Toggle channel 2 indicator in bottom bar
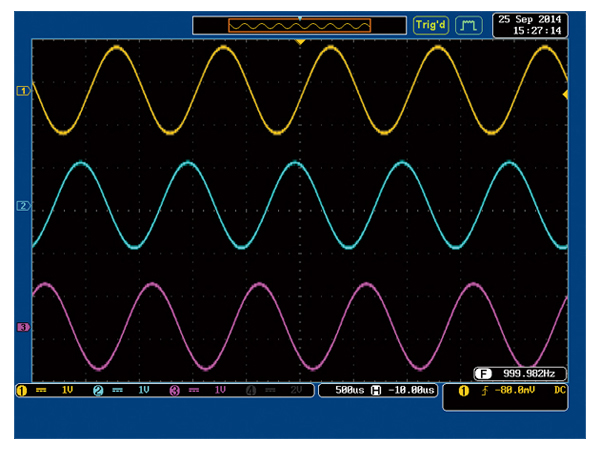Image resolution: width=600 pixels, height=450 pixels. tap(98, 390)
